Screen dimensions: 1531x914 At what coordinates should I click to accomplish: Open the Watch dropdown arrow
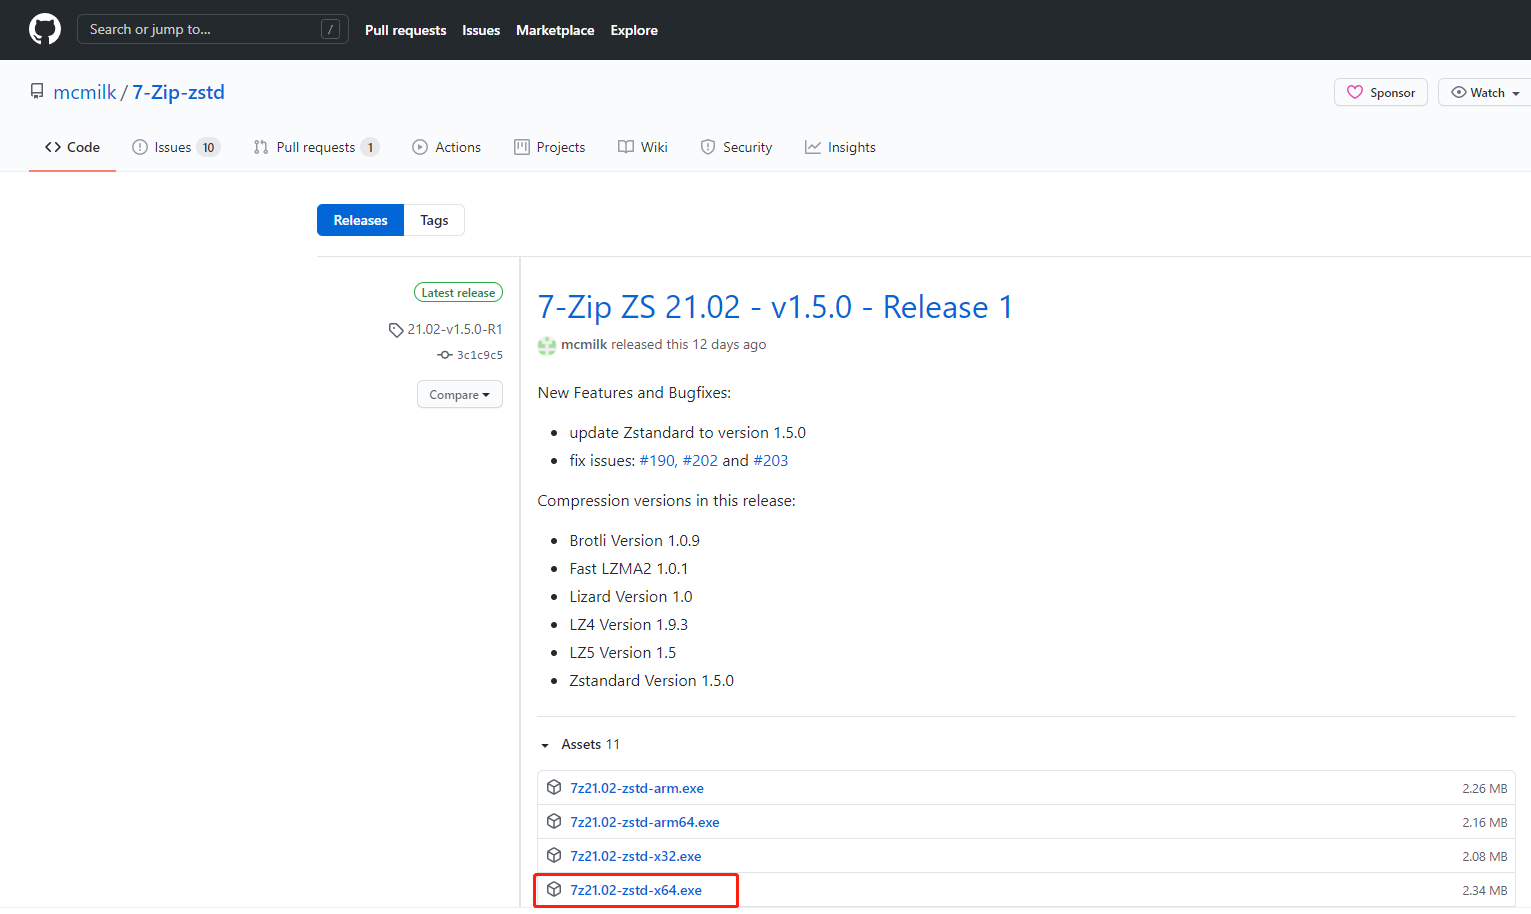pyautogui.click(x=1516, y=93)
